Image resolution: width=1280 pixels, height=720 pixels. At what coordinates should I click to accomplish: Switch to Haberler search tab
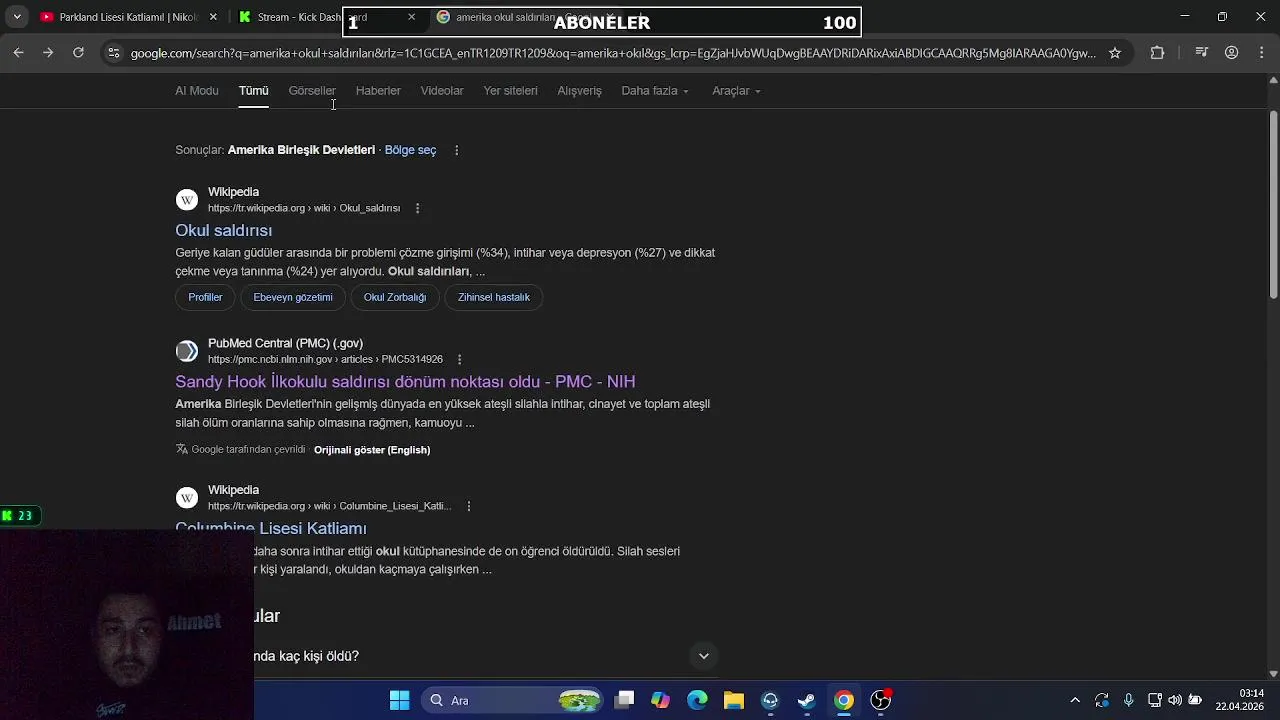click(378, 91)
